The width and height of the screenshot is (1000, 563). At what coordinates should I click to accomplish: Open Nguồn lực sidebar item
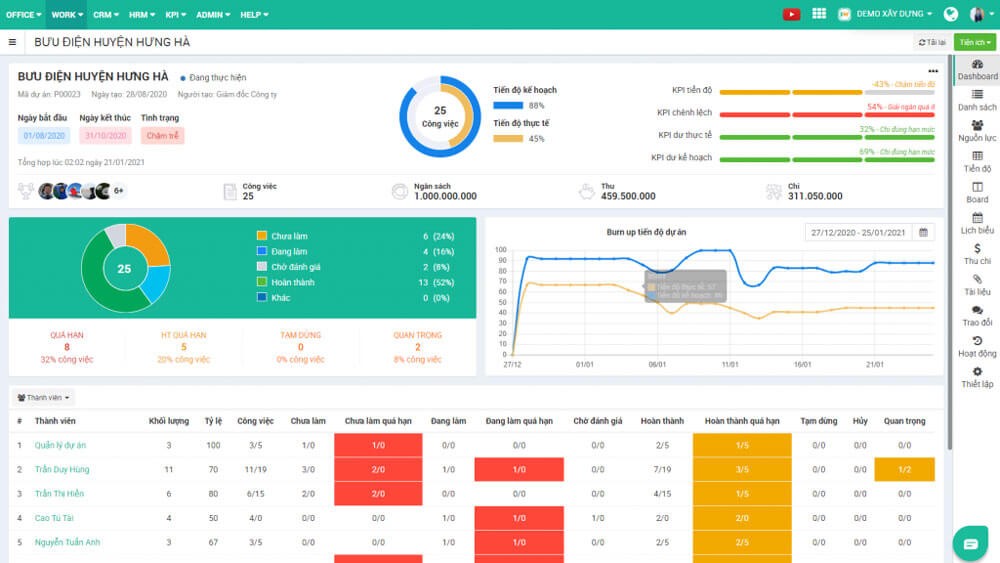tap(977, 131)
